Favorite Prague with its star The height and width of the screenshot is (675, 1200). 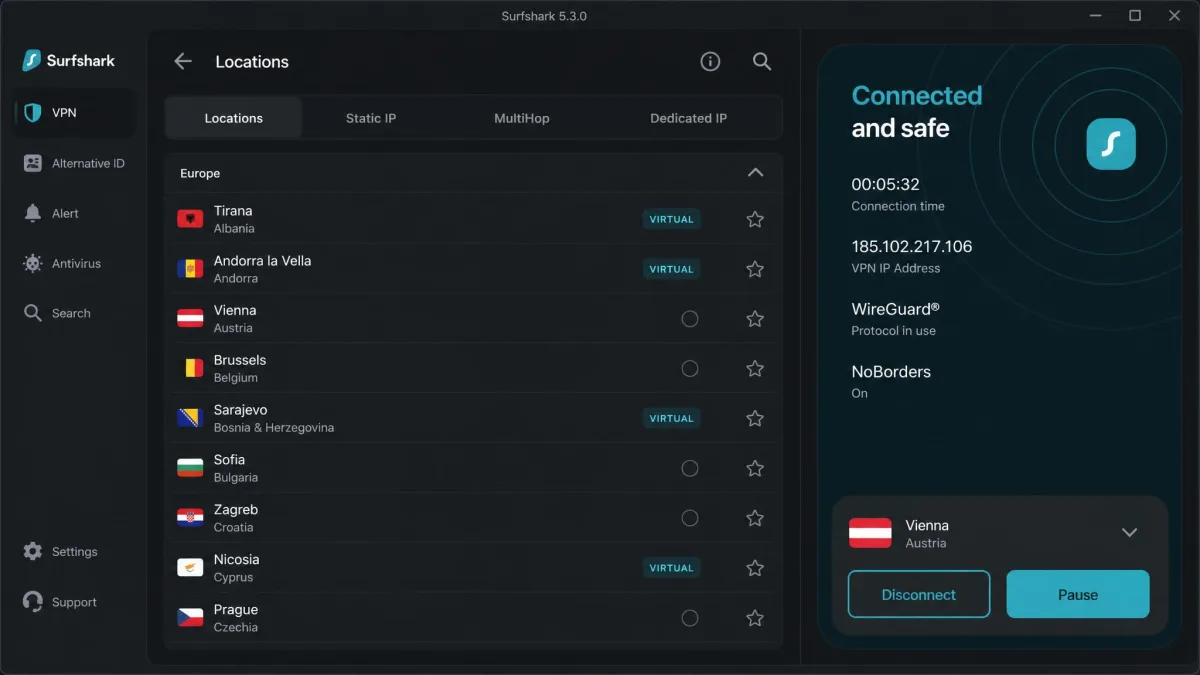pyautogui.click(x=755, y=618)
